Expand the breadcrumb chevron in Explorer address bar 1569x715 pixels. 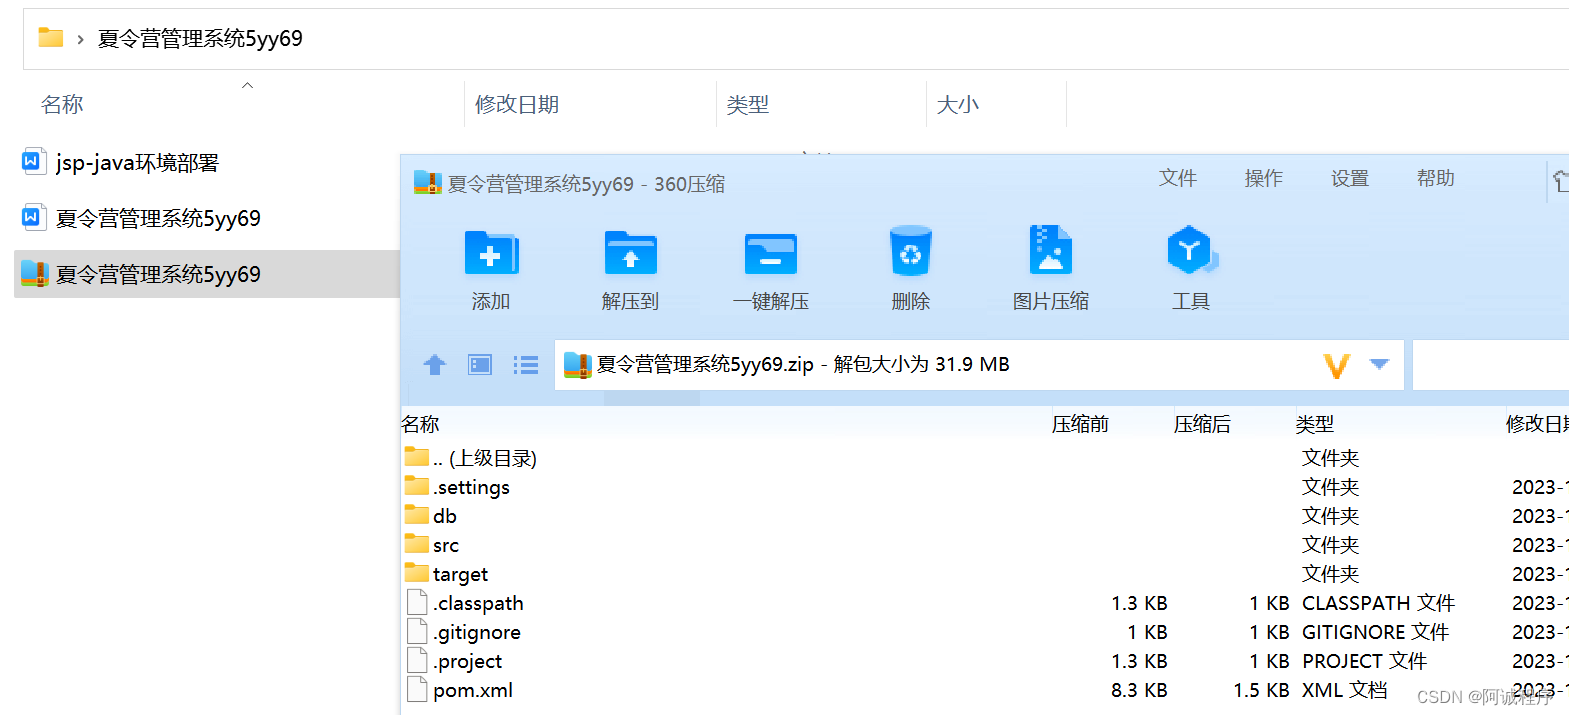tap(80, 39)
